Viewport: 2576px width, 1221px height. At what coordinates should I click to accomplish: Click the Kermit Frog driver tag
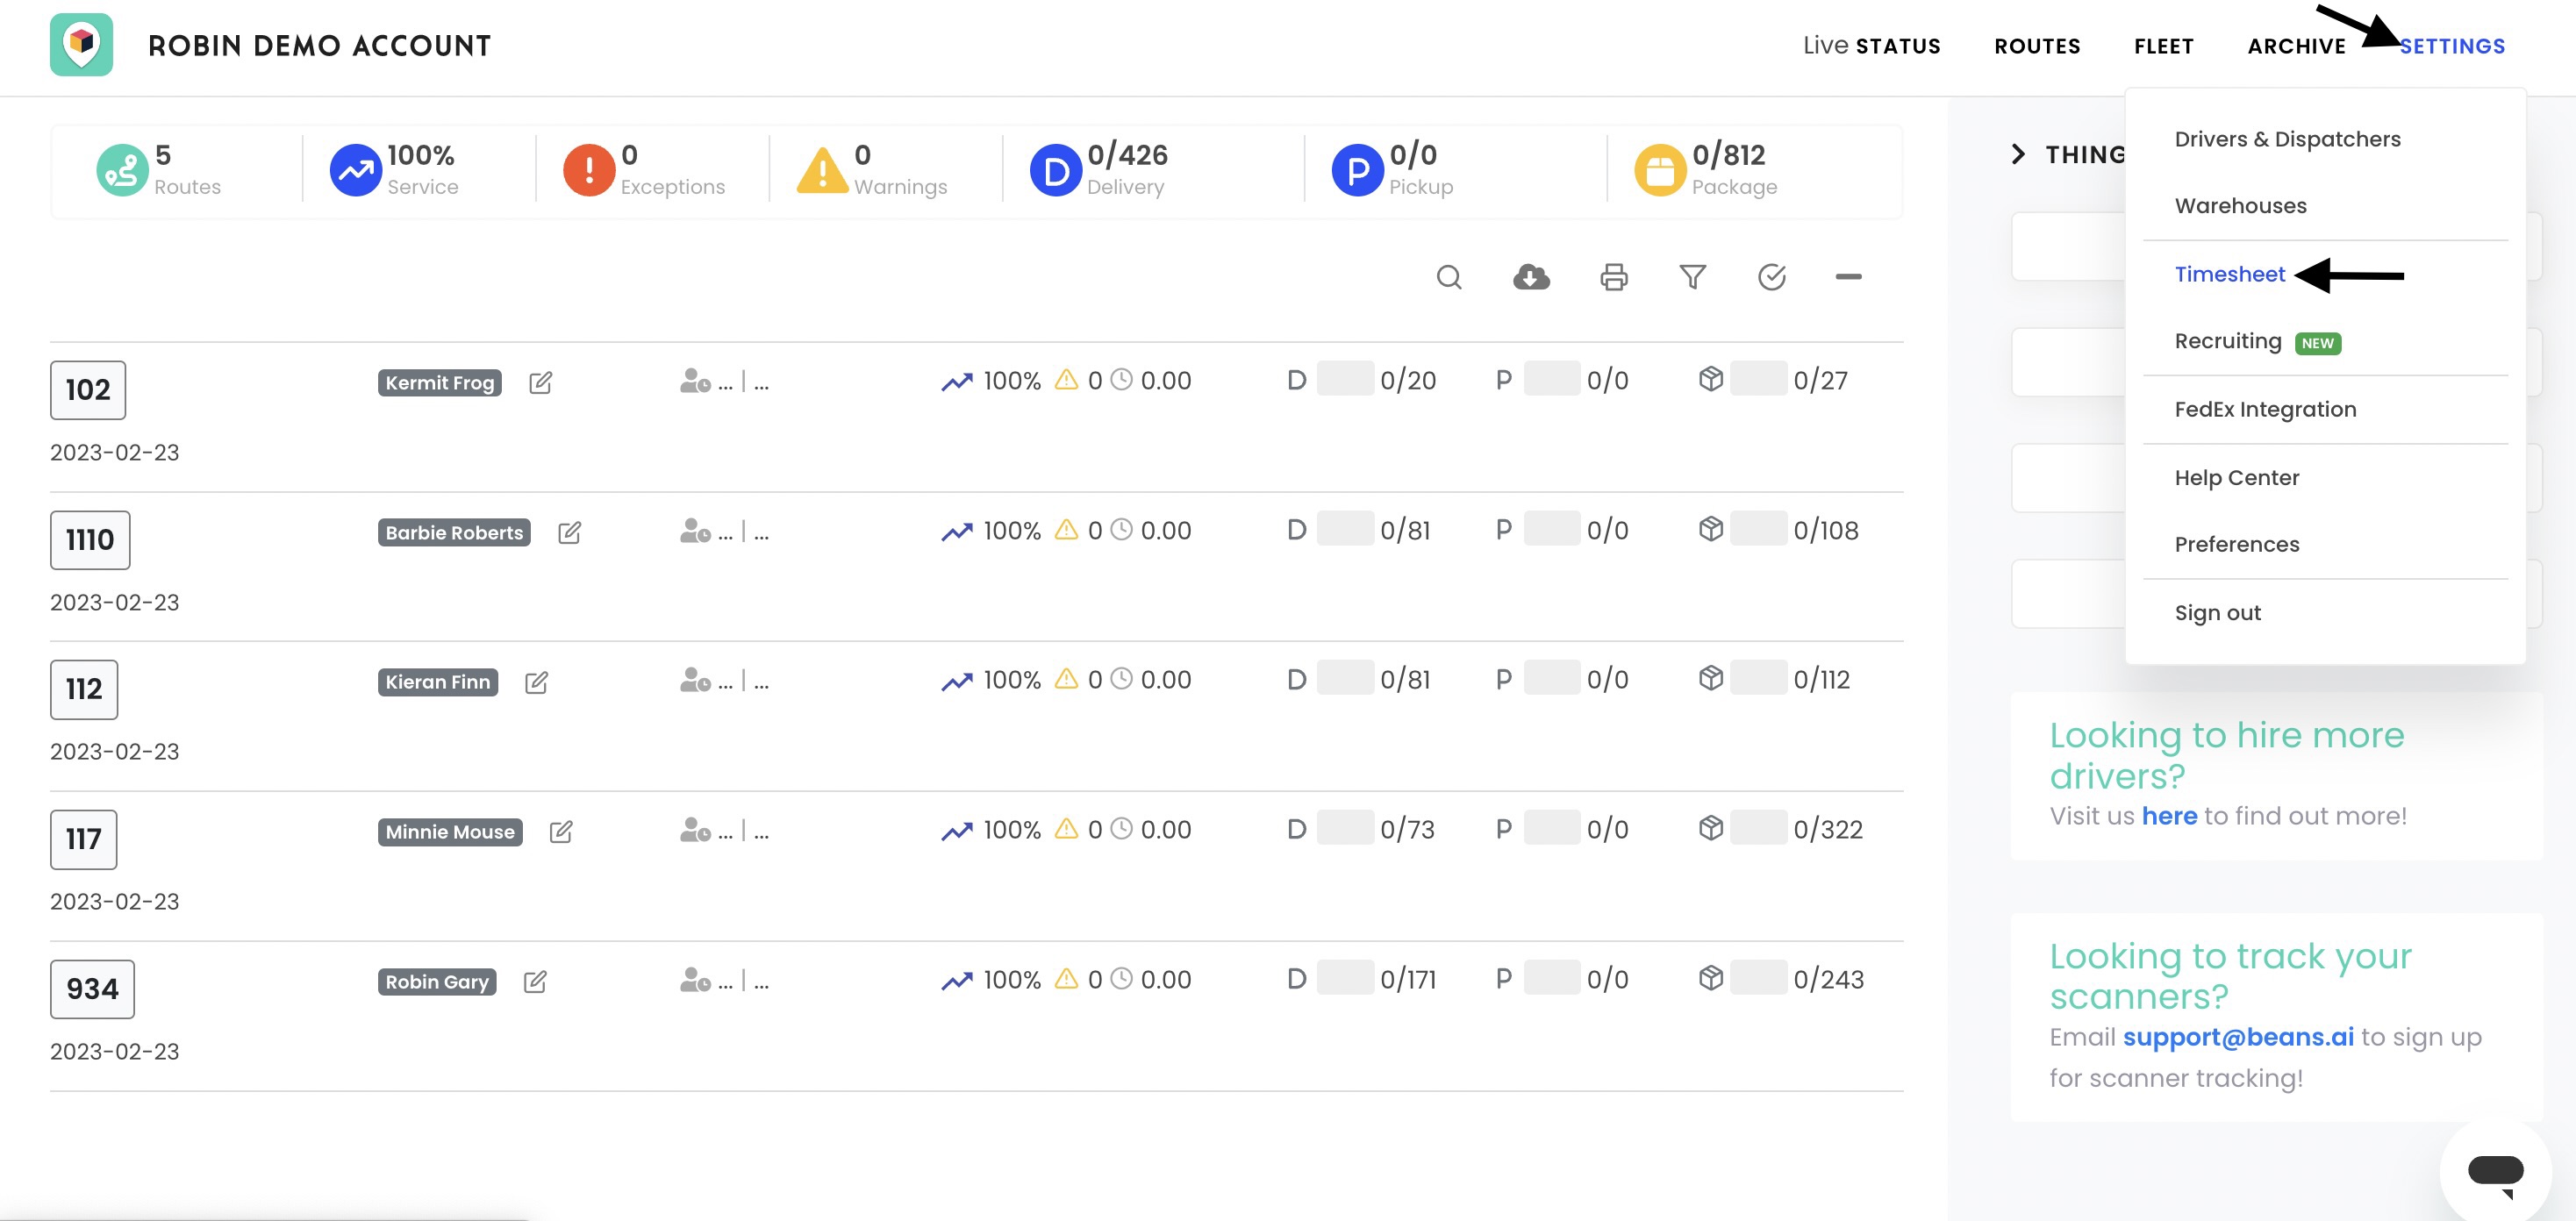point(439,382)
